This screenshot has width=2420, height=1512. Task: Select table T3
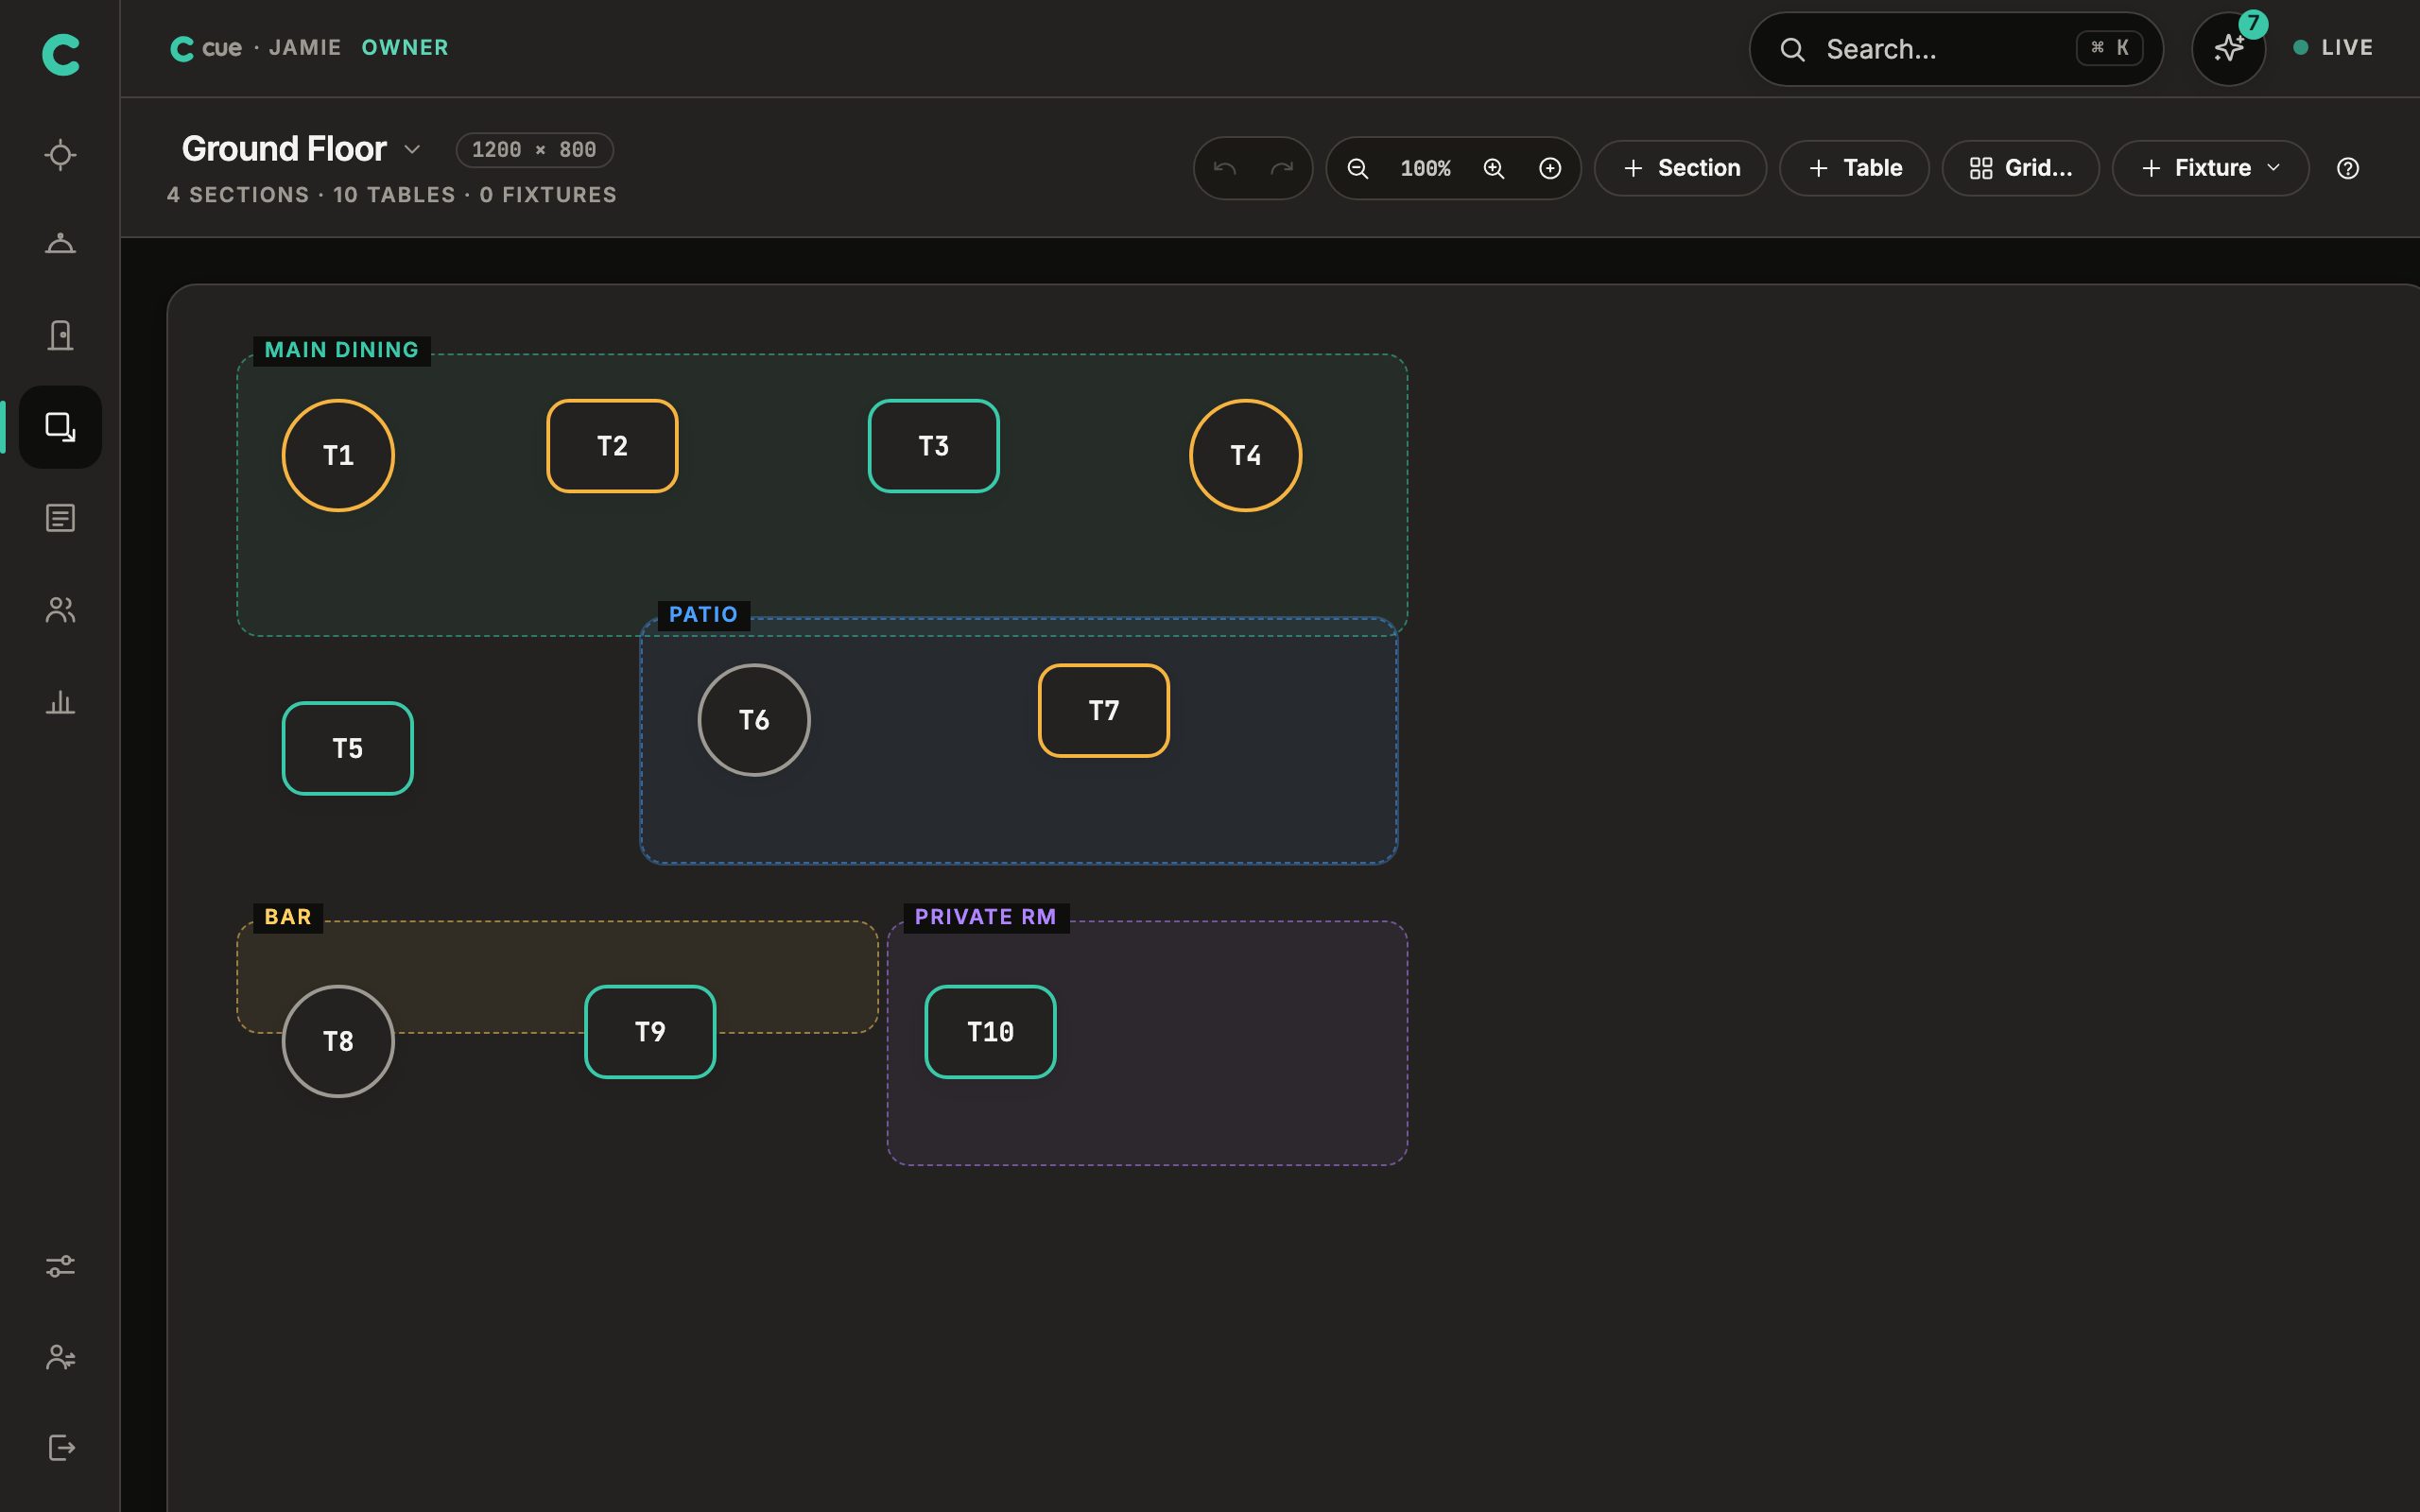(934, 446)
